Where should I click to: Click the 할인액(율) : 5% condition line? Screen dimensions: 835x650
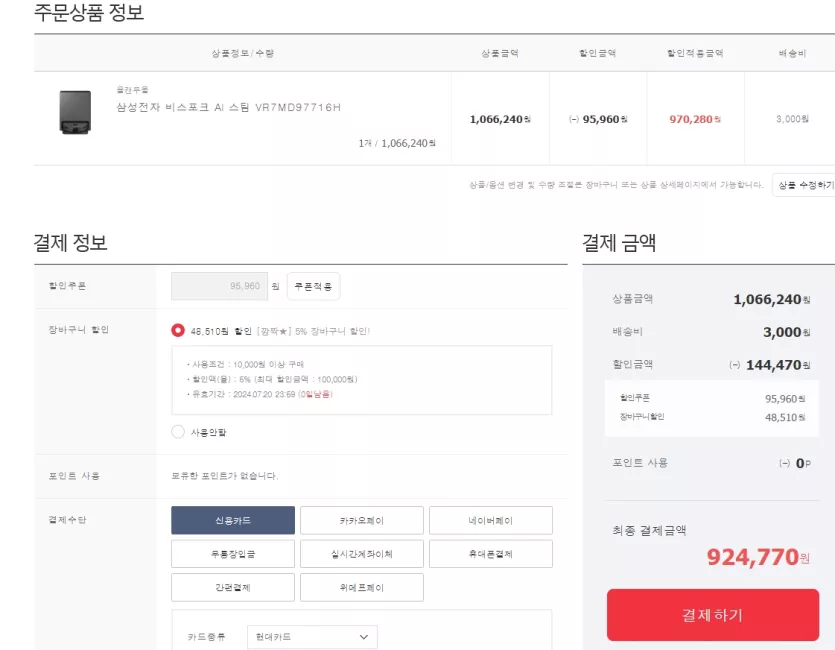tap(272, 379)
